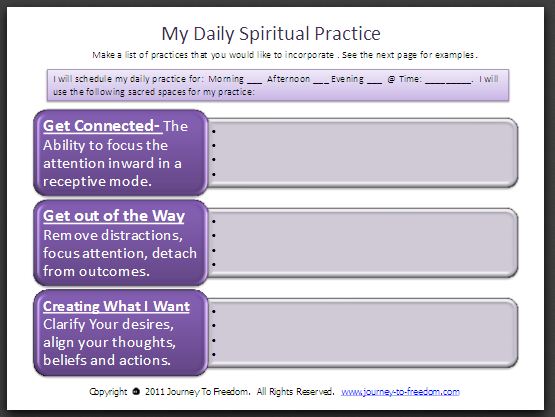Click the My Daily Spiritual Practice title
This screenshot has height=417, width=555.
click(271, 34)
